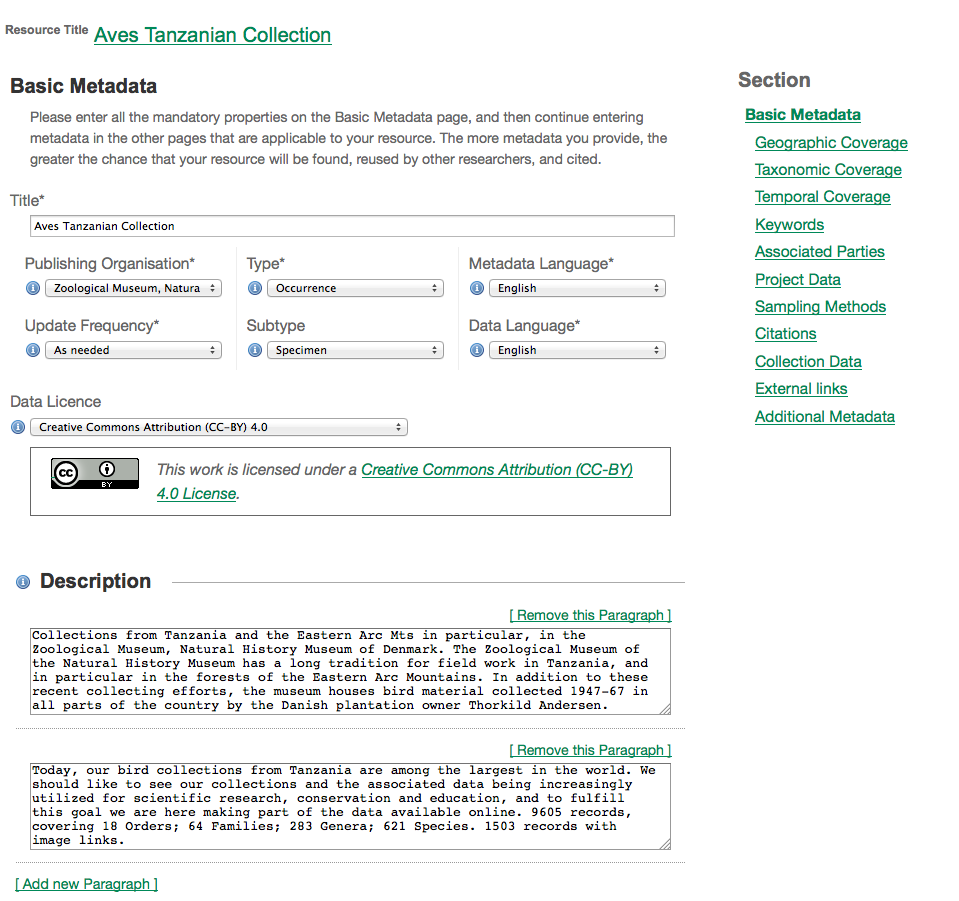
Task: Remove the first description paragraph
Action: tap(590, 615)
